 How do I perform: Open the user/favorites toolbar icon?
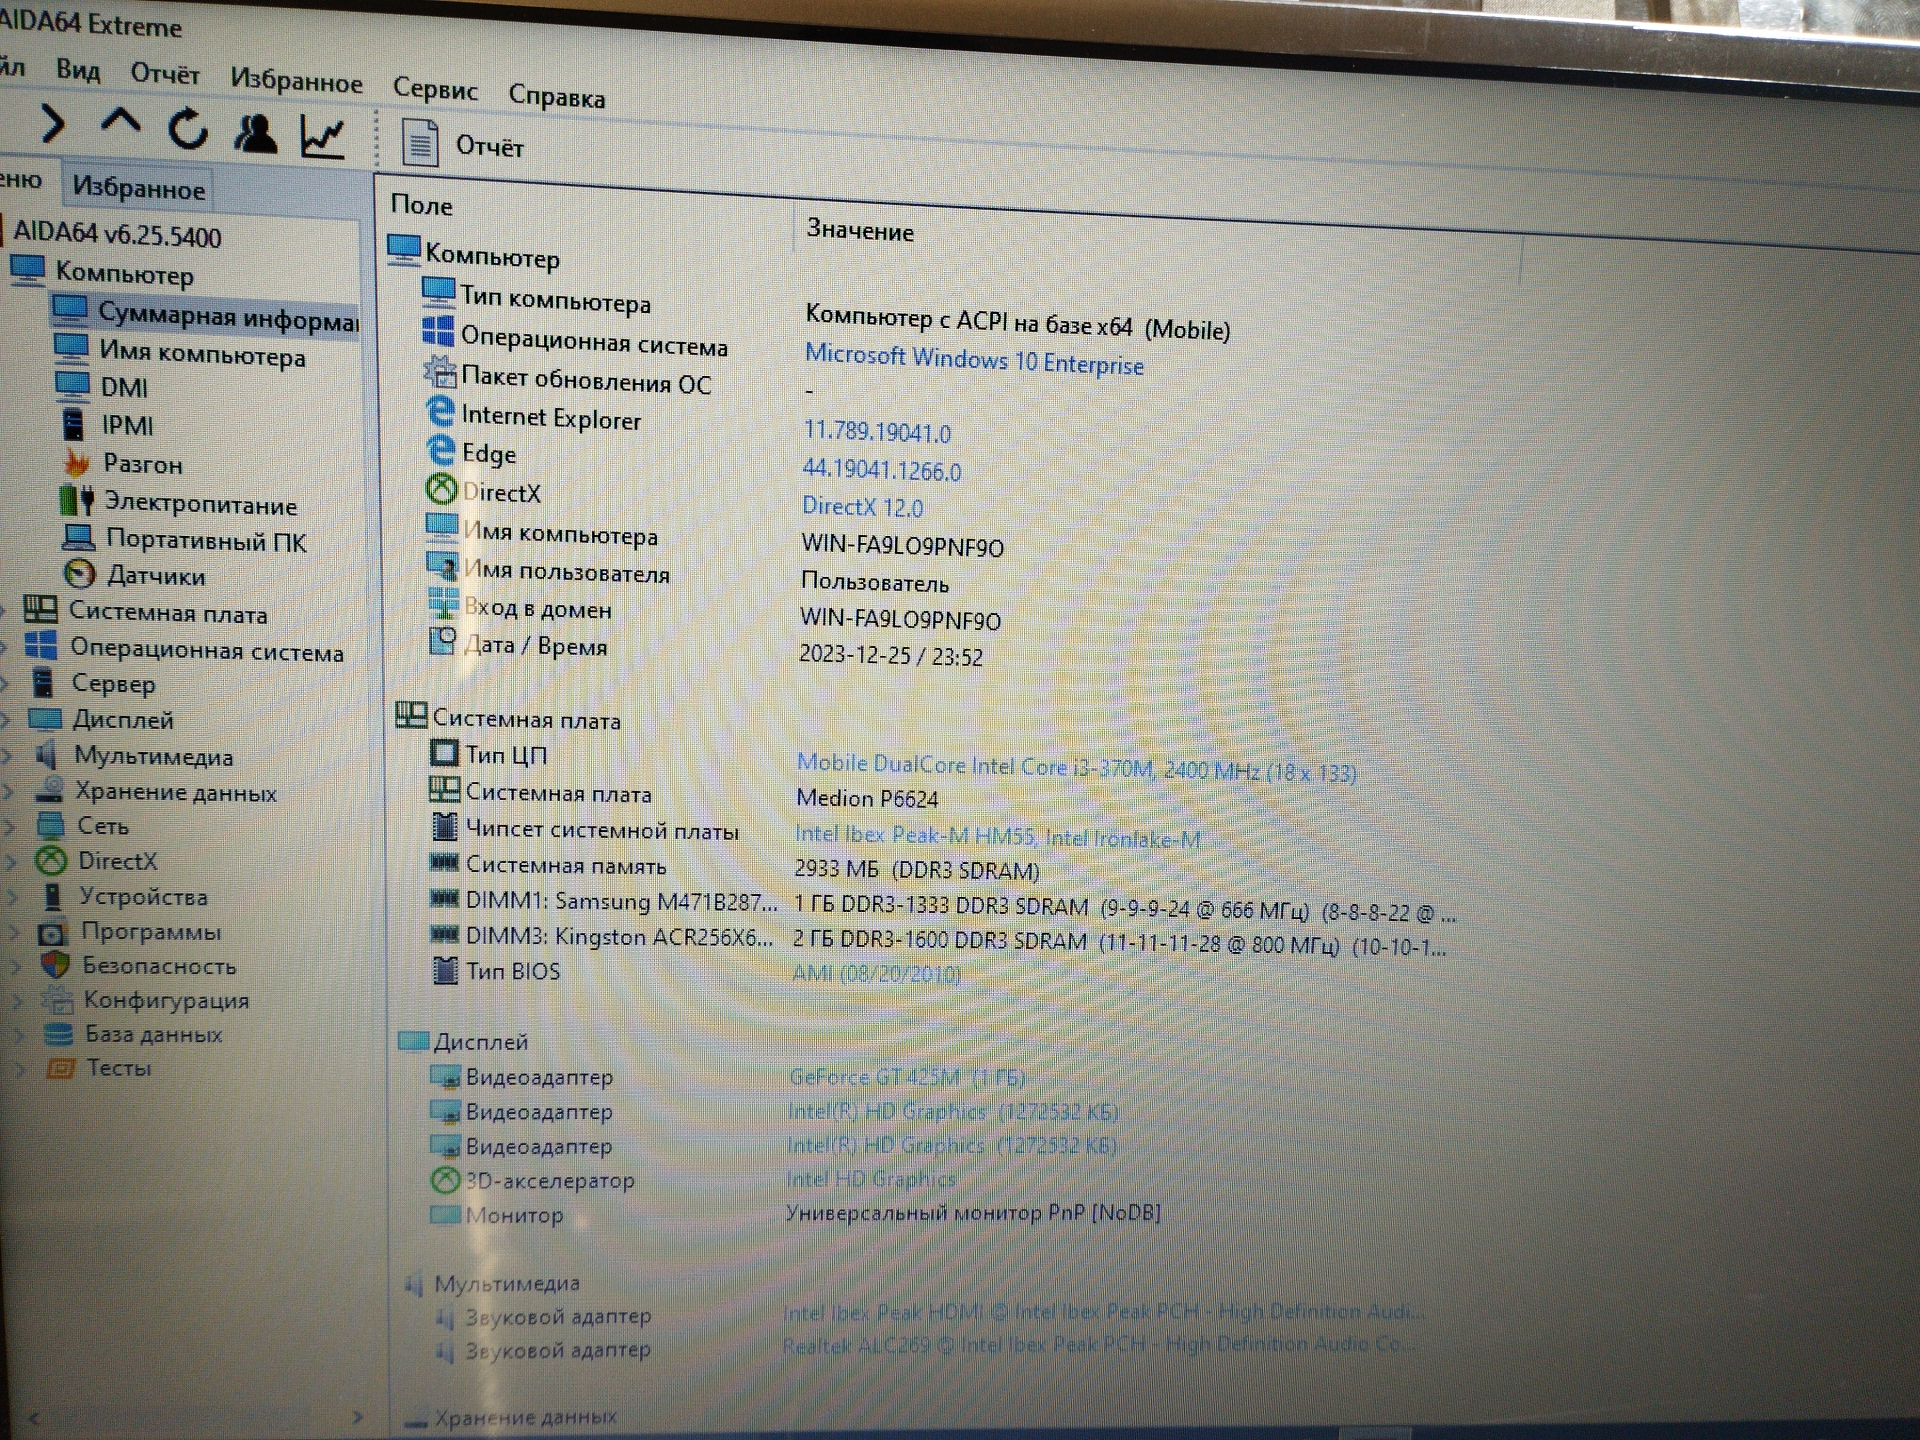pos(255,133)
